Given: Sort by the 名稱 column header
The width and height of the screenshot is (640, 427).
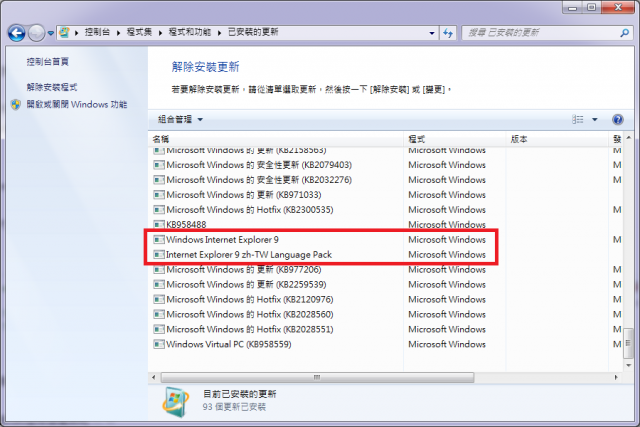Looking at the screenshot, I should [276, 139].
